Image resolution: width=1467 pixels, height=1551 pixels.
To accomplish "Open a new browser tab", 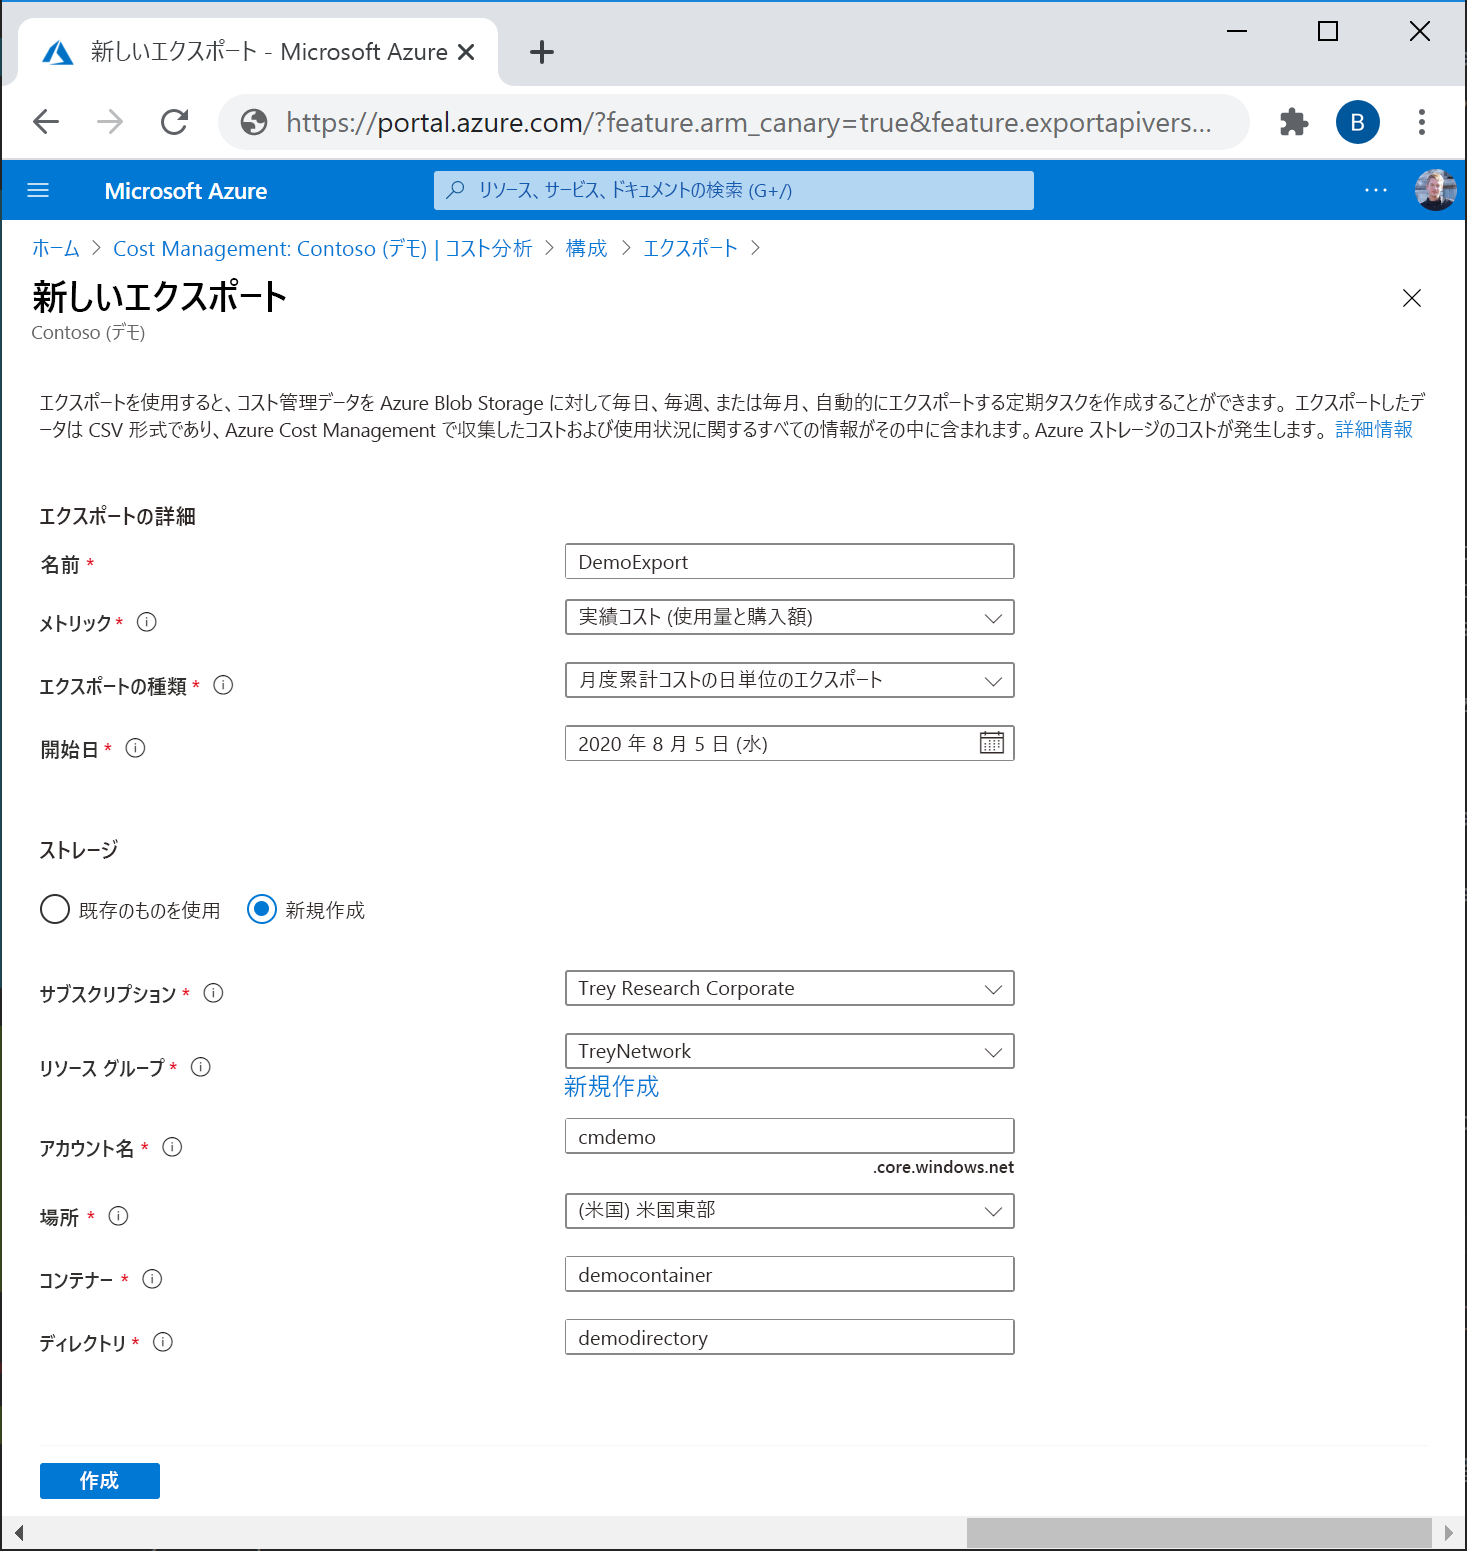I will [541, 52].
